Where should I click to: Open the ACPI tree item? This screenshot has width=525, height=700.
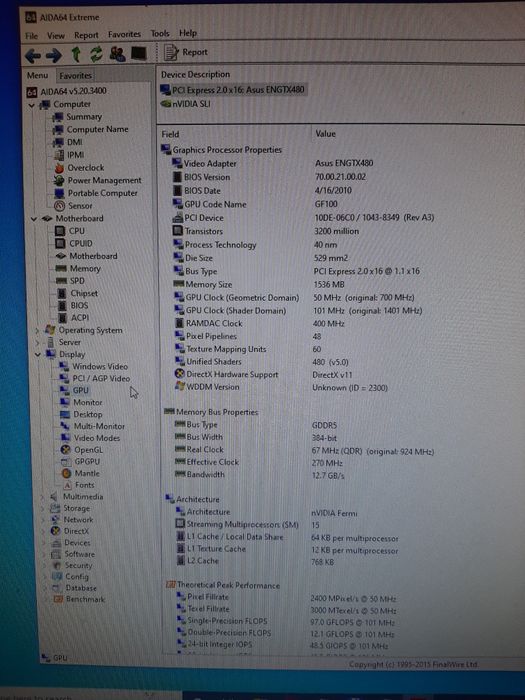click(74, 318)
